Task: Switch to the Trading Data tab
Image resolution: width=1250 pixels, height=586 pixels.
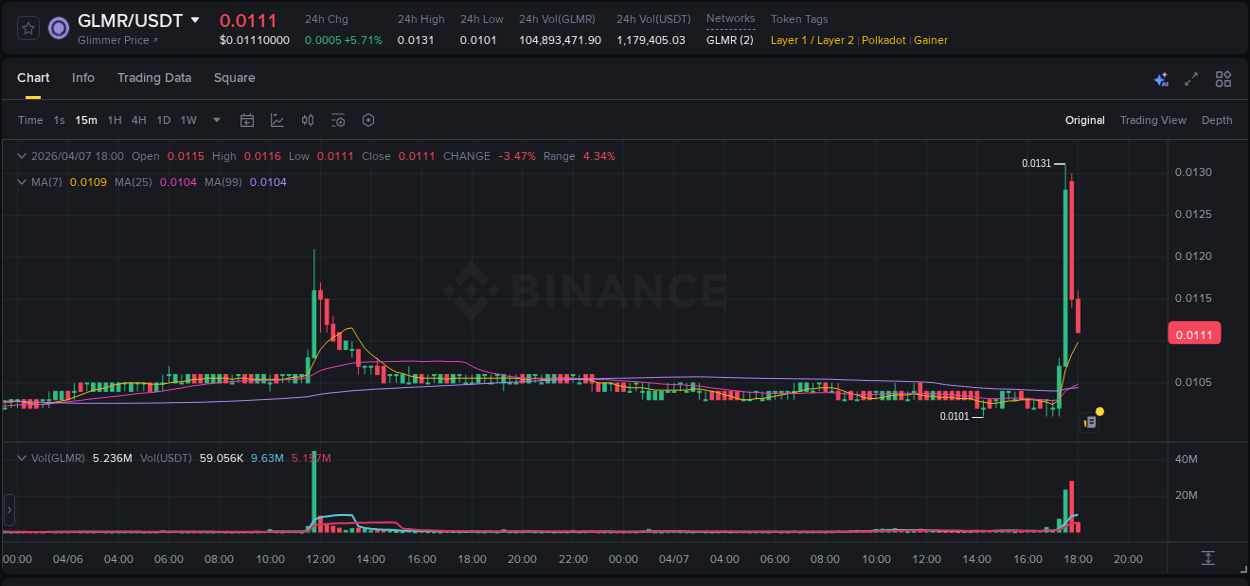Action: (x=154, y=78)
